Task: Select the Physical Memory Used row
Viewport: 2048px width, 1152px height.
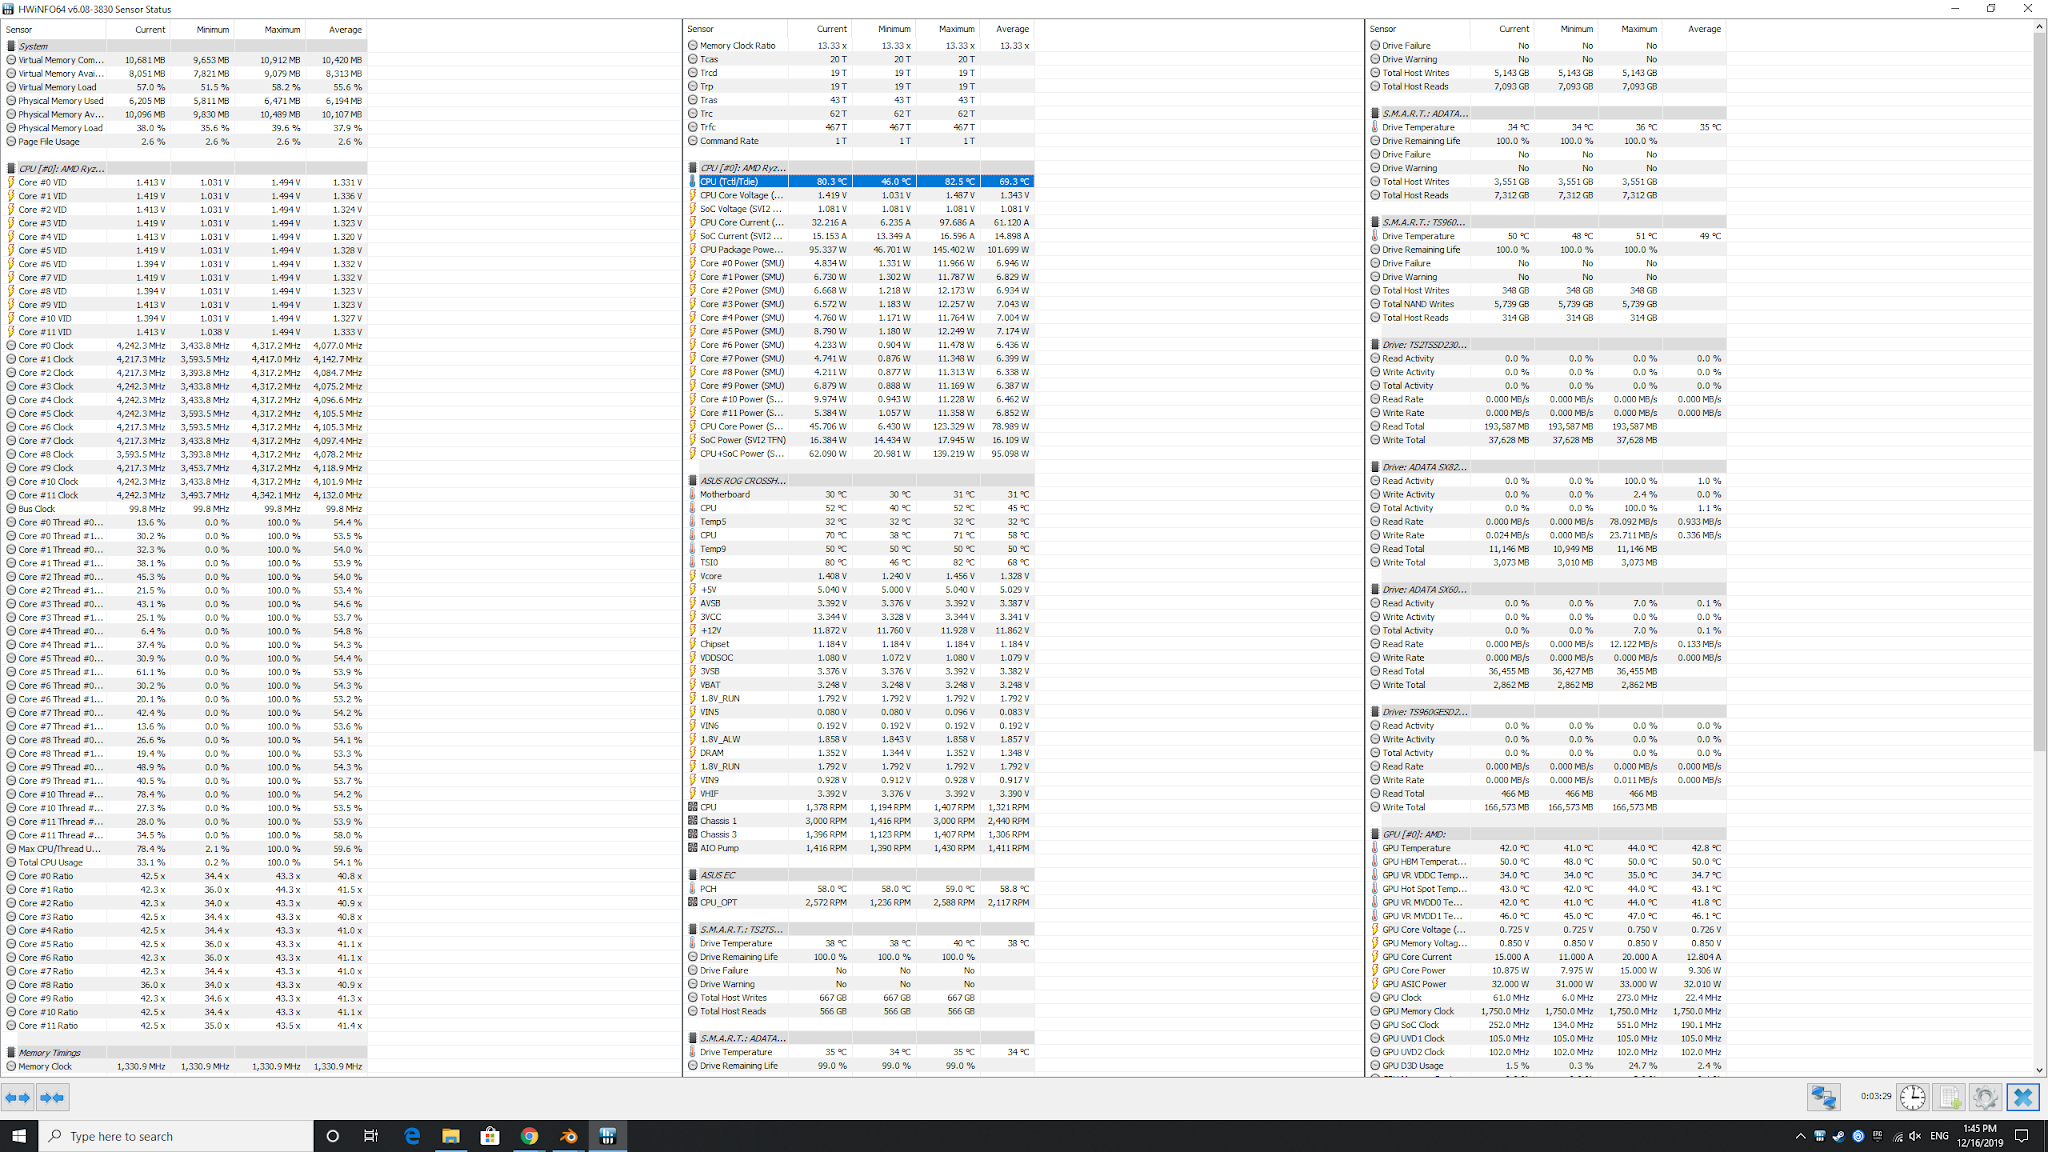Action: [x=185, y=101]
